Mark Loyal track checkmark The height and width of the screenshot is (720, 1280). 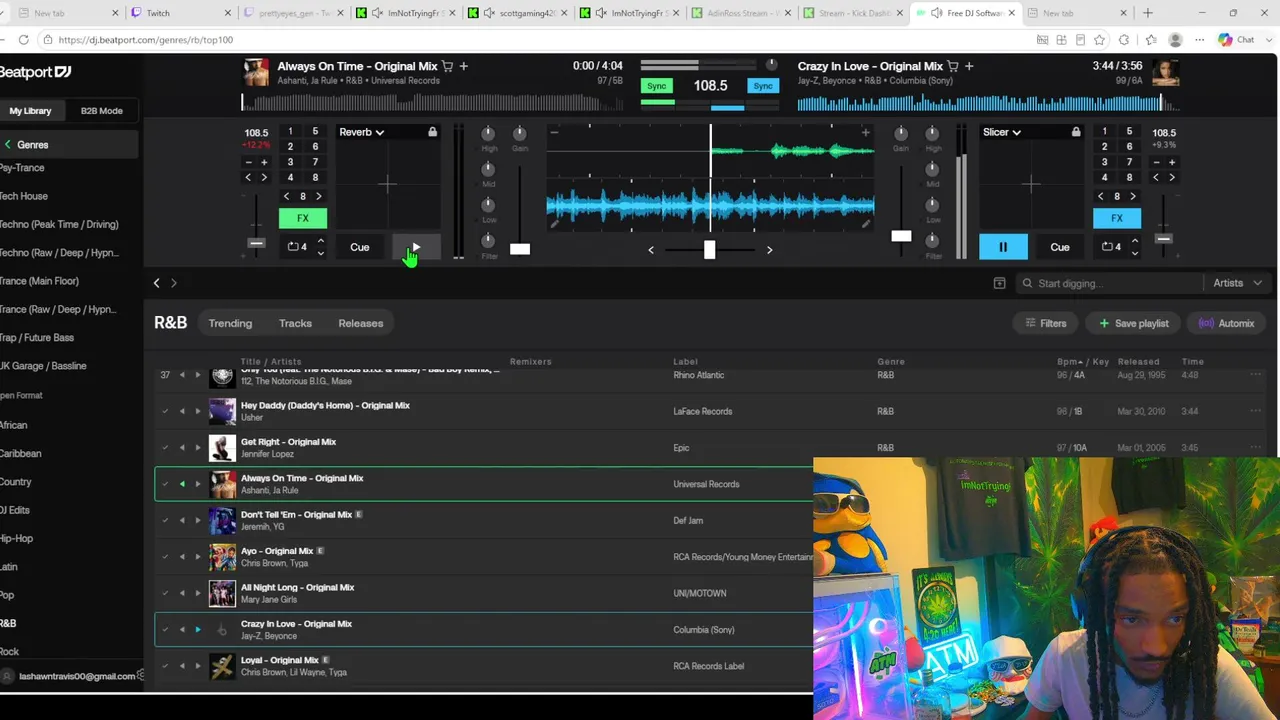coord(165,666)
